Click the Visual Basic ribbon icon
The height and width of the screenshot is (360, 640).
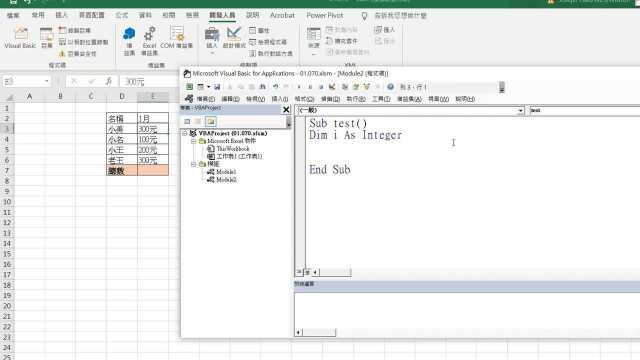pyautogui.click(x=20, y=38)
